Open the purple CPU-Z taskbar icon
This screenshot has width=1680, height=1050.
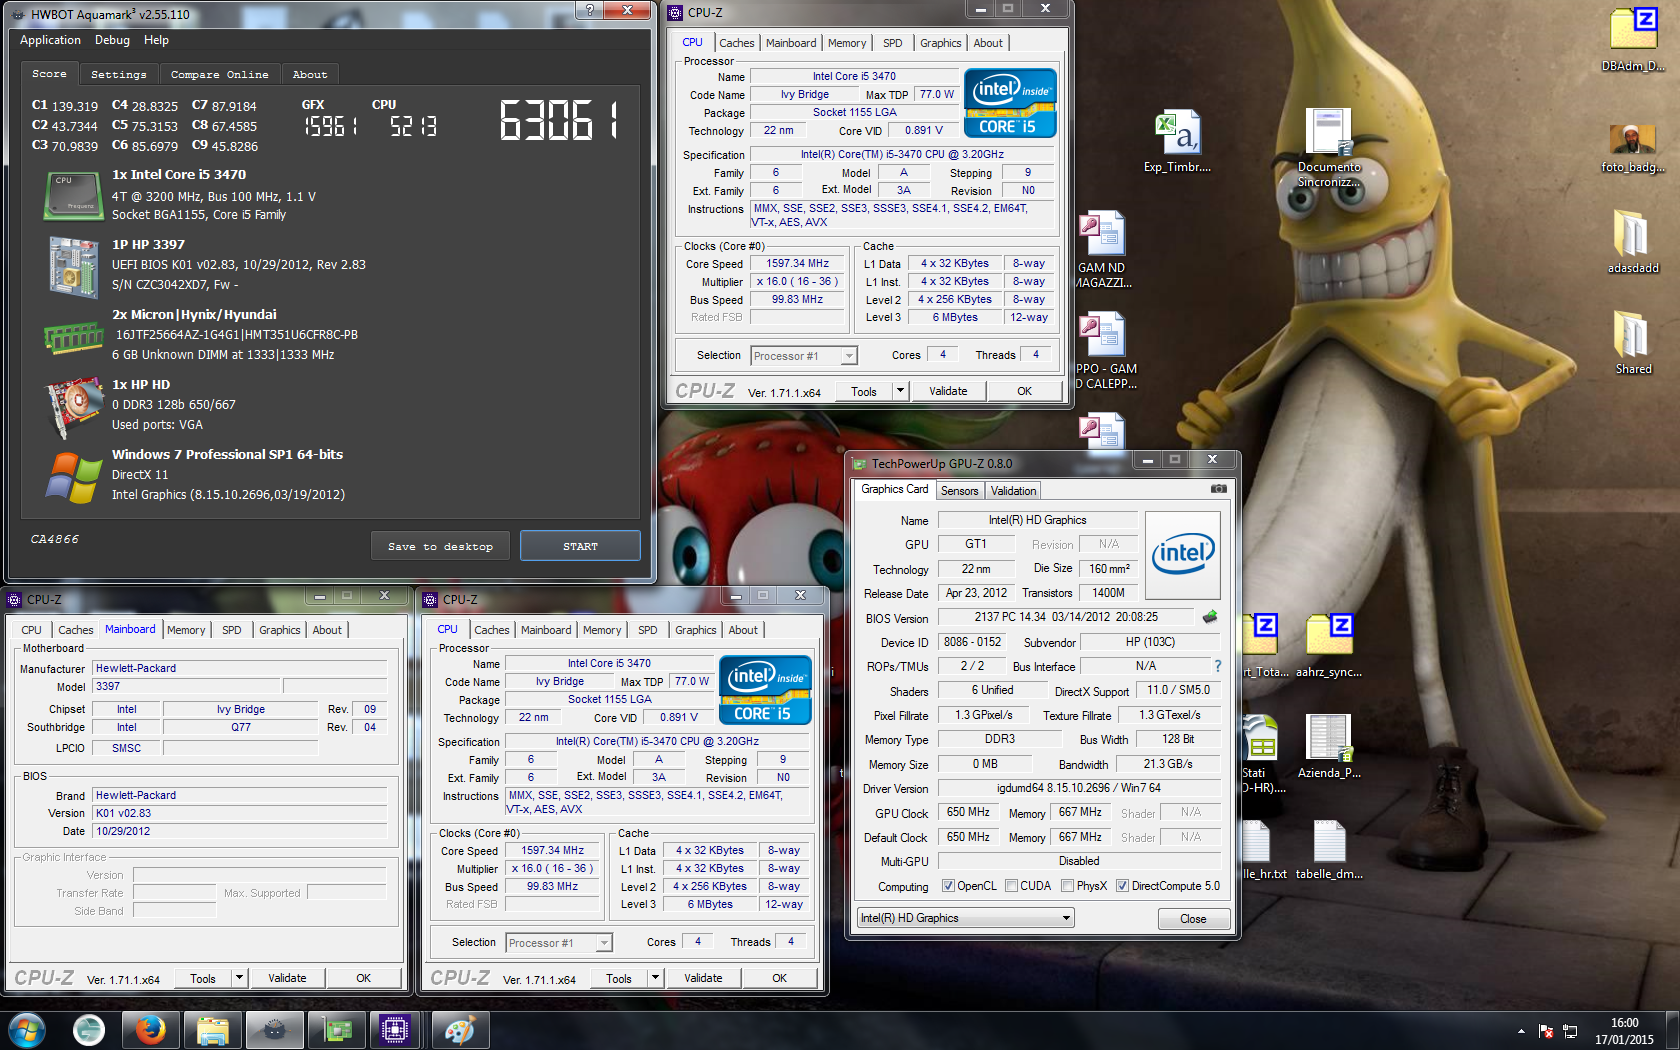point(395,1030)
